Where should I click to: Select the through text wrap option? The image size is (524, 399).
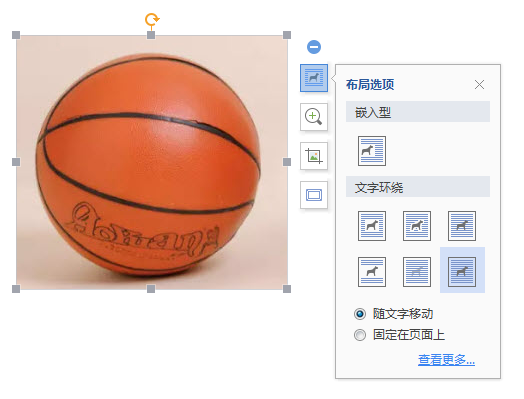[x=462, y=226]
